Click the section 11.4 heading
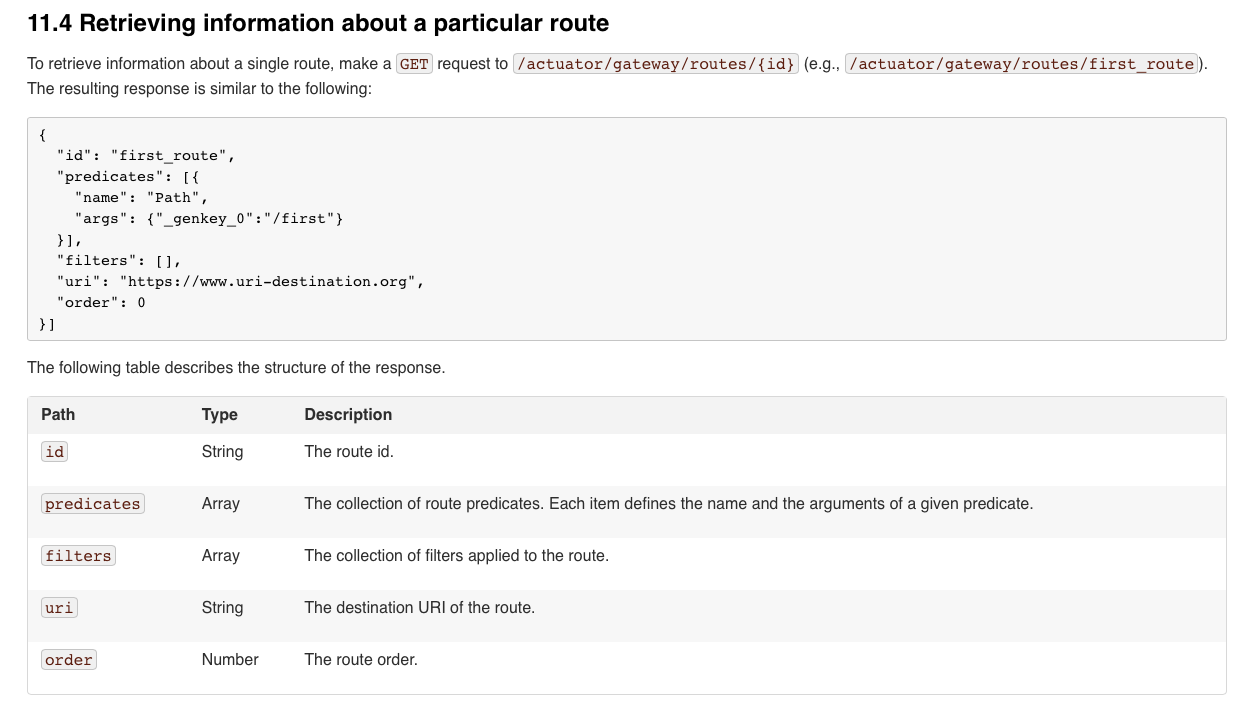Viewport: 1250px width, 712px height. click(x=318, y=23)
